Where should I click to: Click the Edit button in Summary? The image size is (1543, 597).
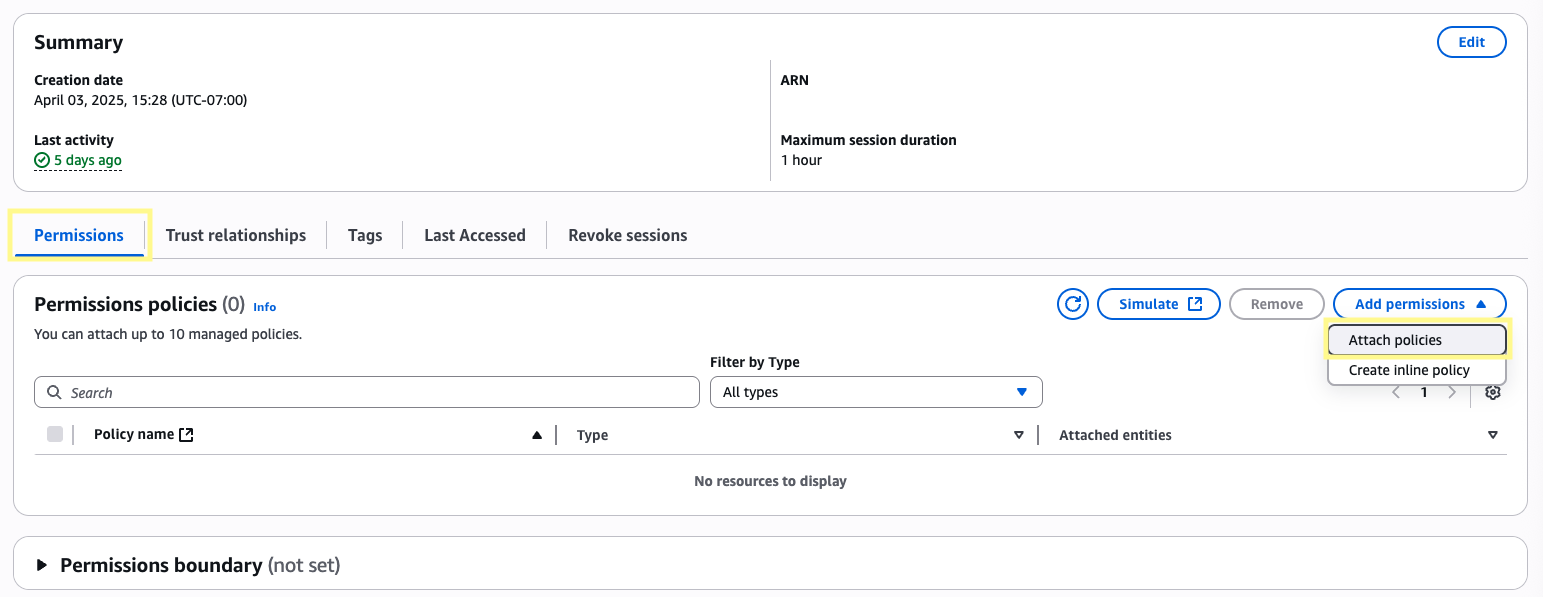[1471, 42]
